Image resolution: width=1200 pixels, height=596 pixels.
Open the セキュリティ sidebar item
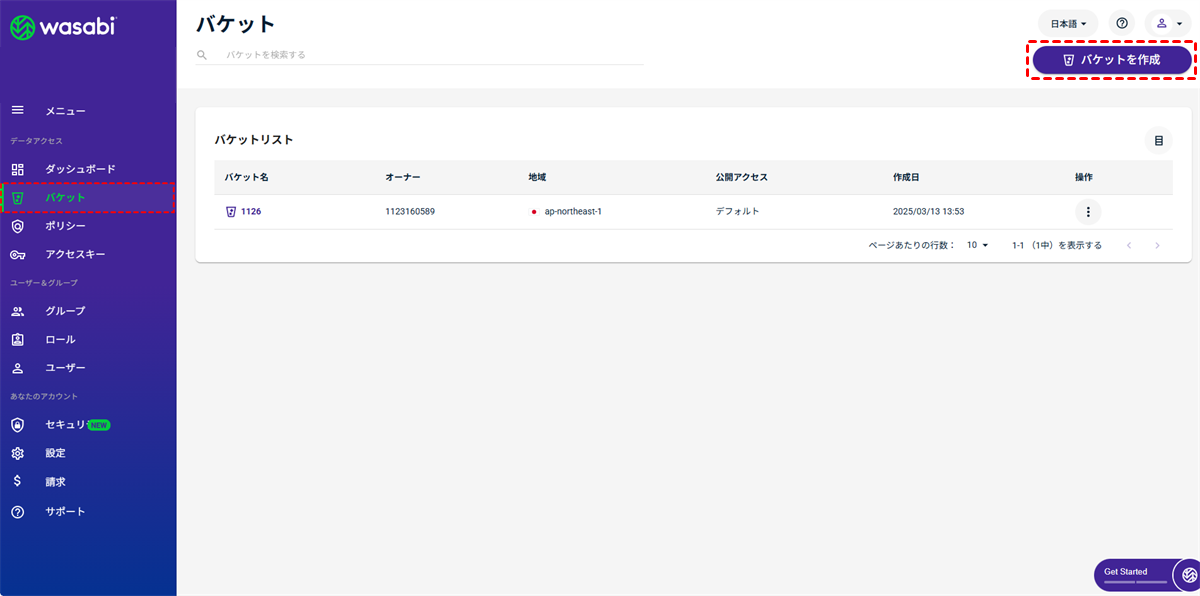tap(88, 425)
